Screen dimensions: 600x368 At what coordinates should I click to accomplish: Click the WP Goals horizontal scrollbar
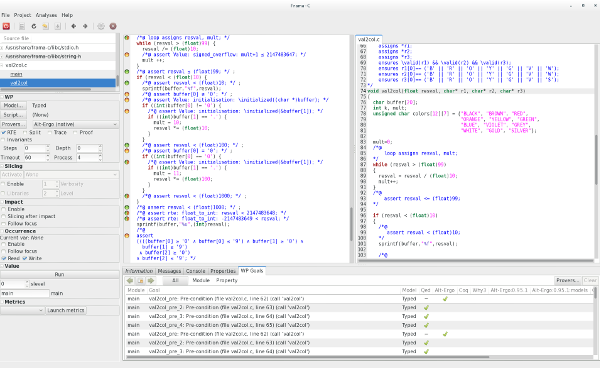click(308, 357)
